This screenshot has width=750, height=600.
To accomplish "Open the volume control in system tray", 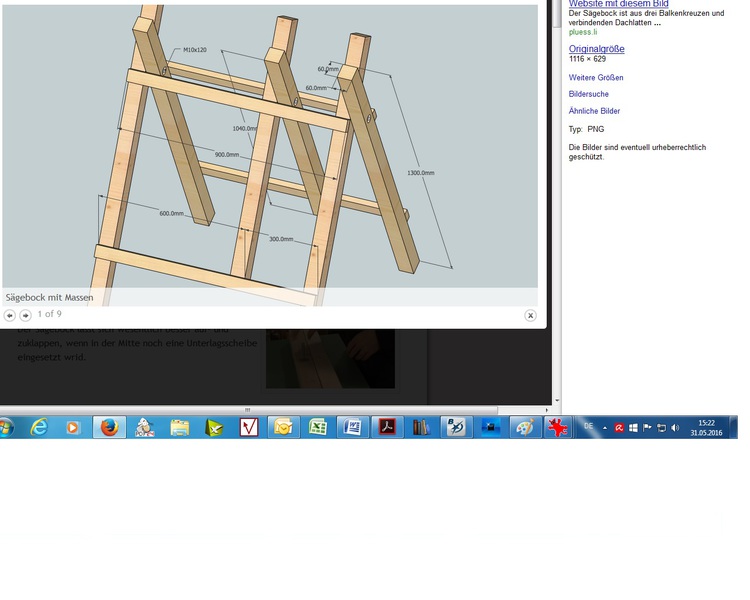I will click(x=675, y=427).
